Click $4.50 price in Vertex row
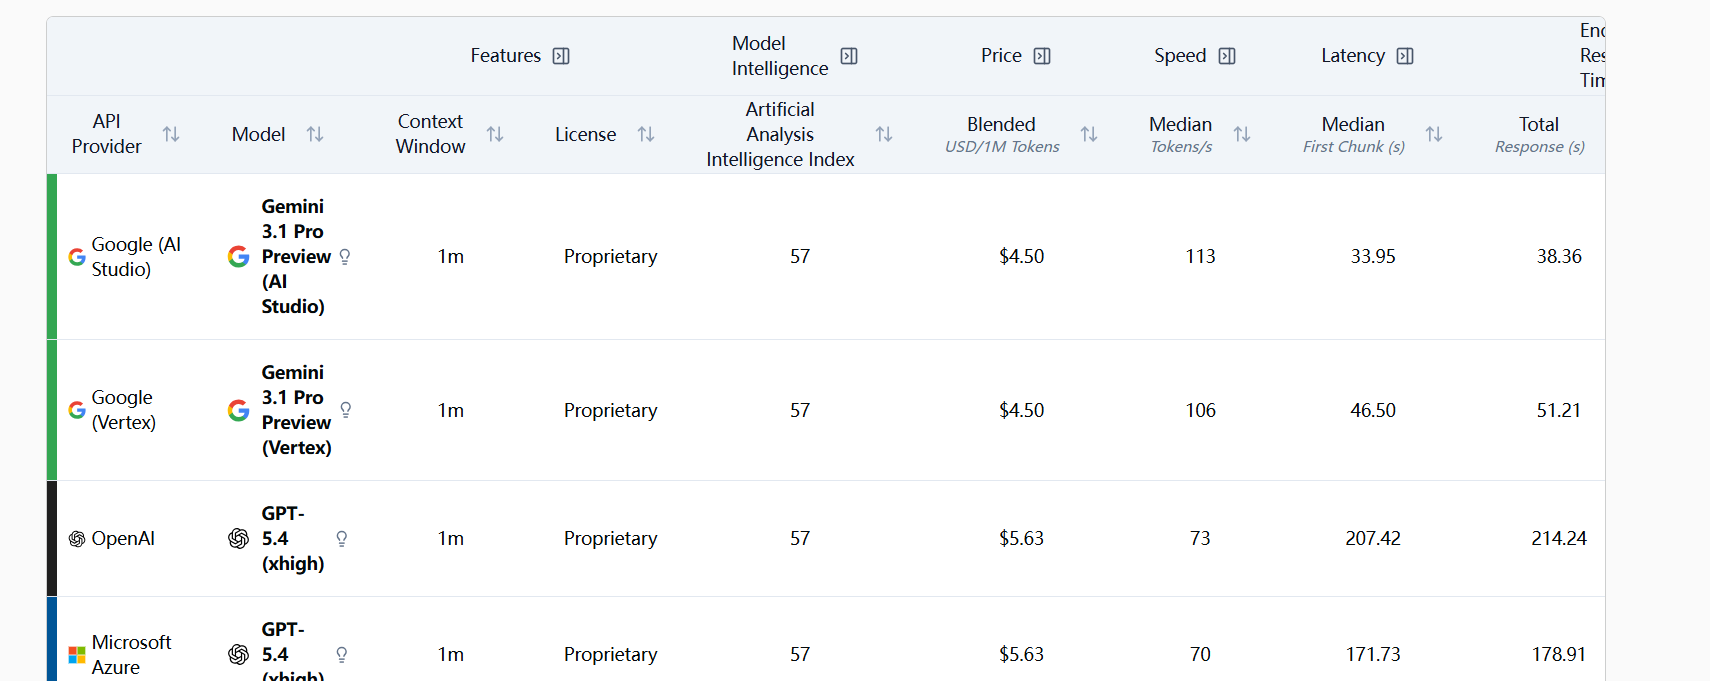 [1021, 410]
